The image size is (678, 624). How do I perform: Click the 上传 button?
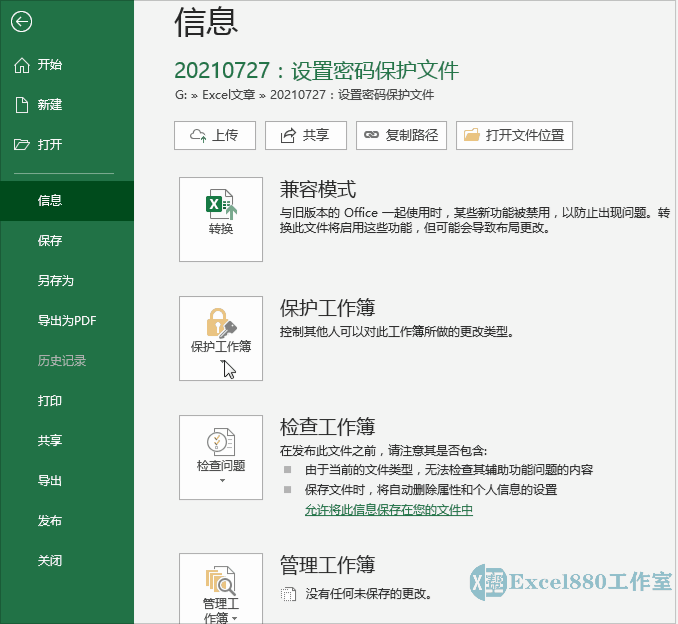pyautogui.click(x=215, y=135)
